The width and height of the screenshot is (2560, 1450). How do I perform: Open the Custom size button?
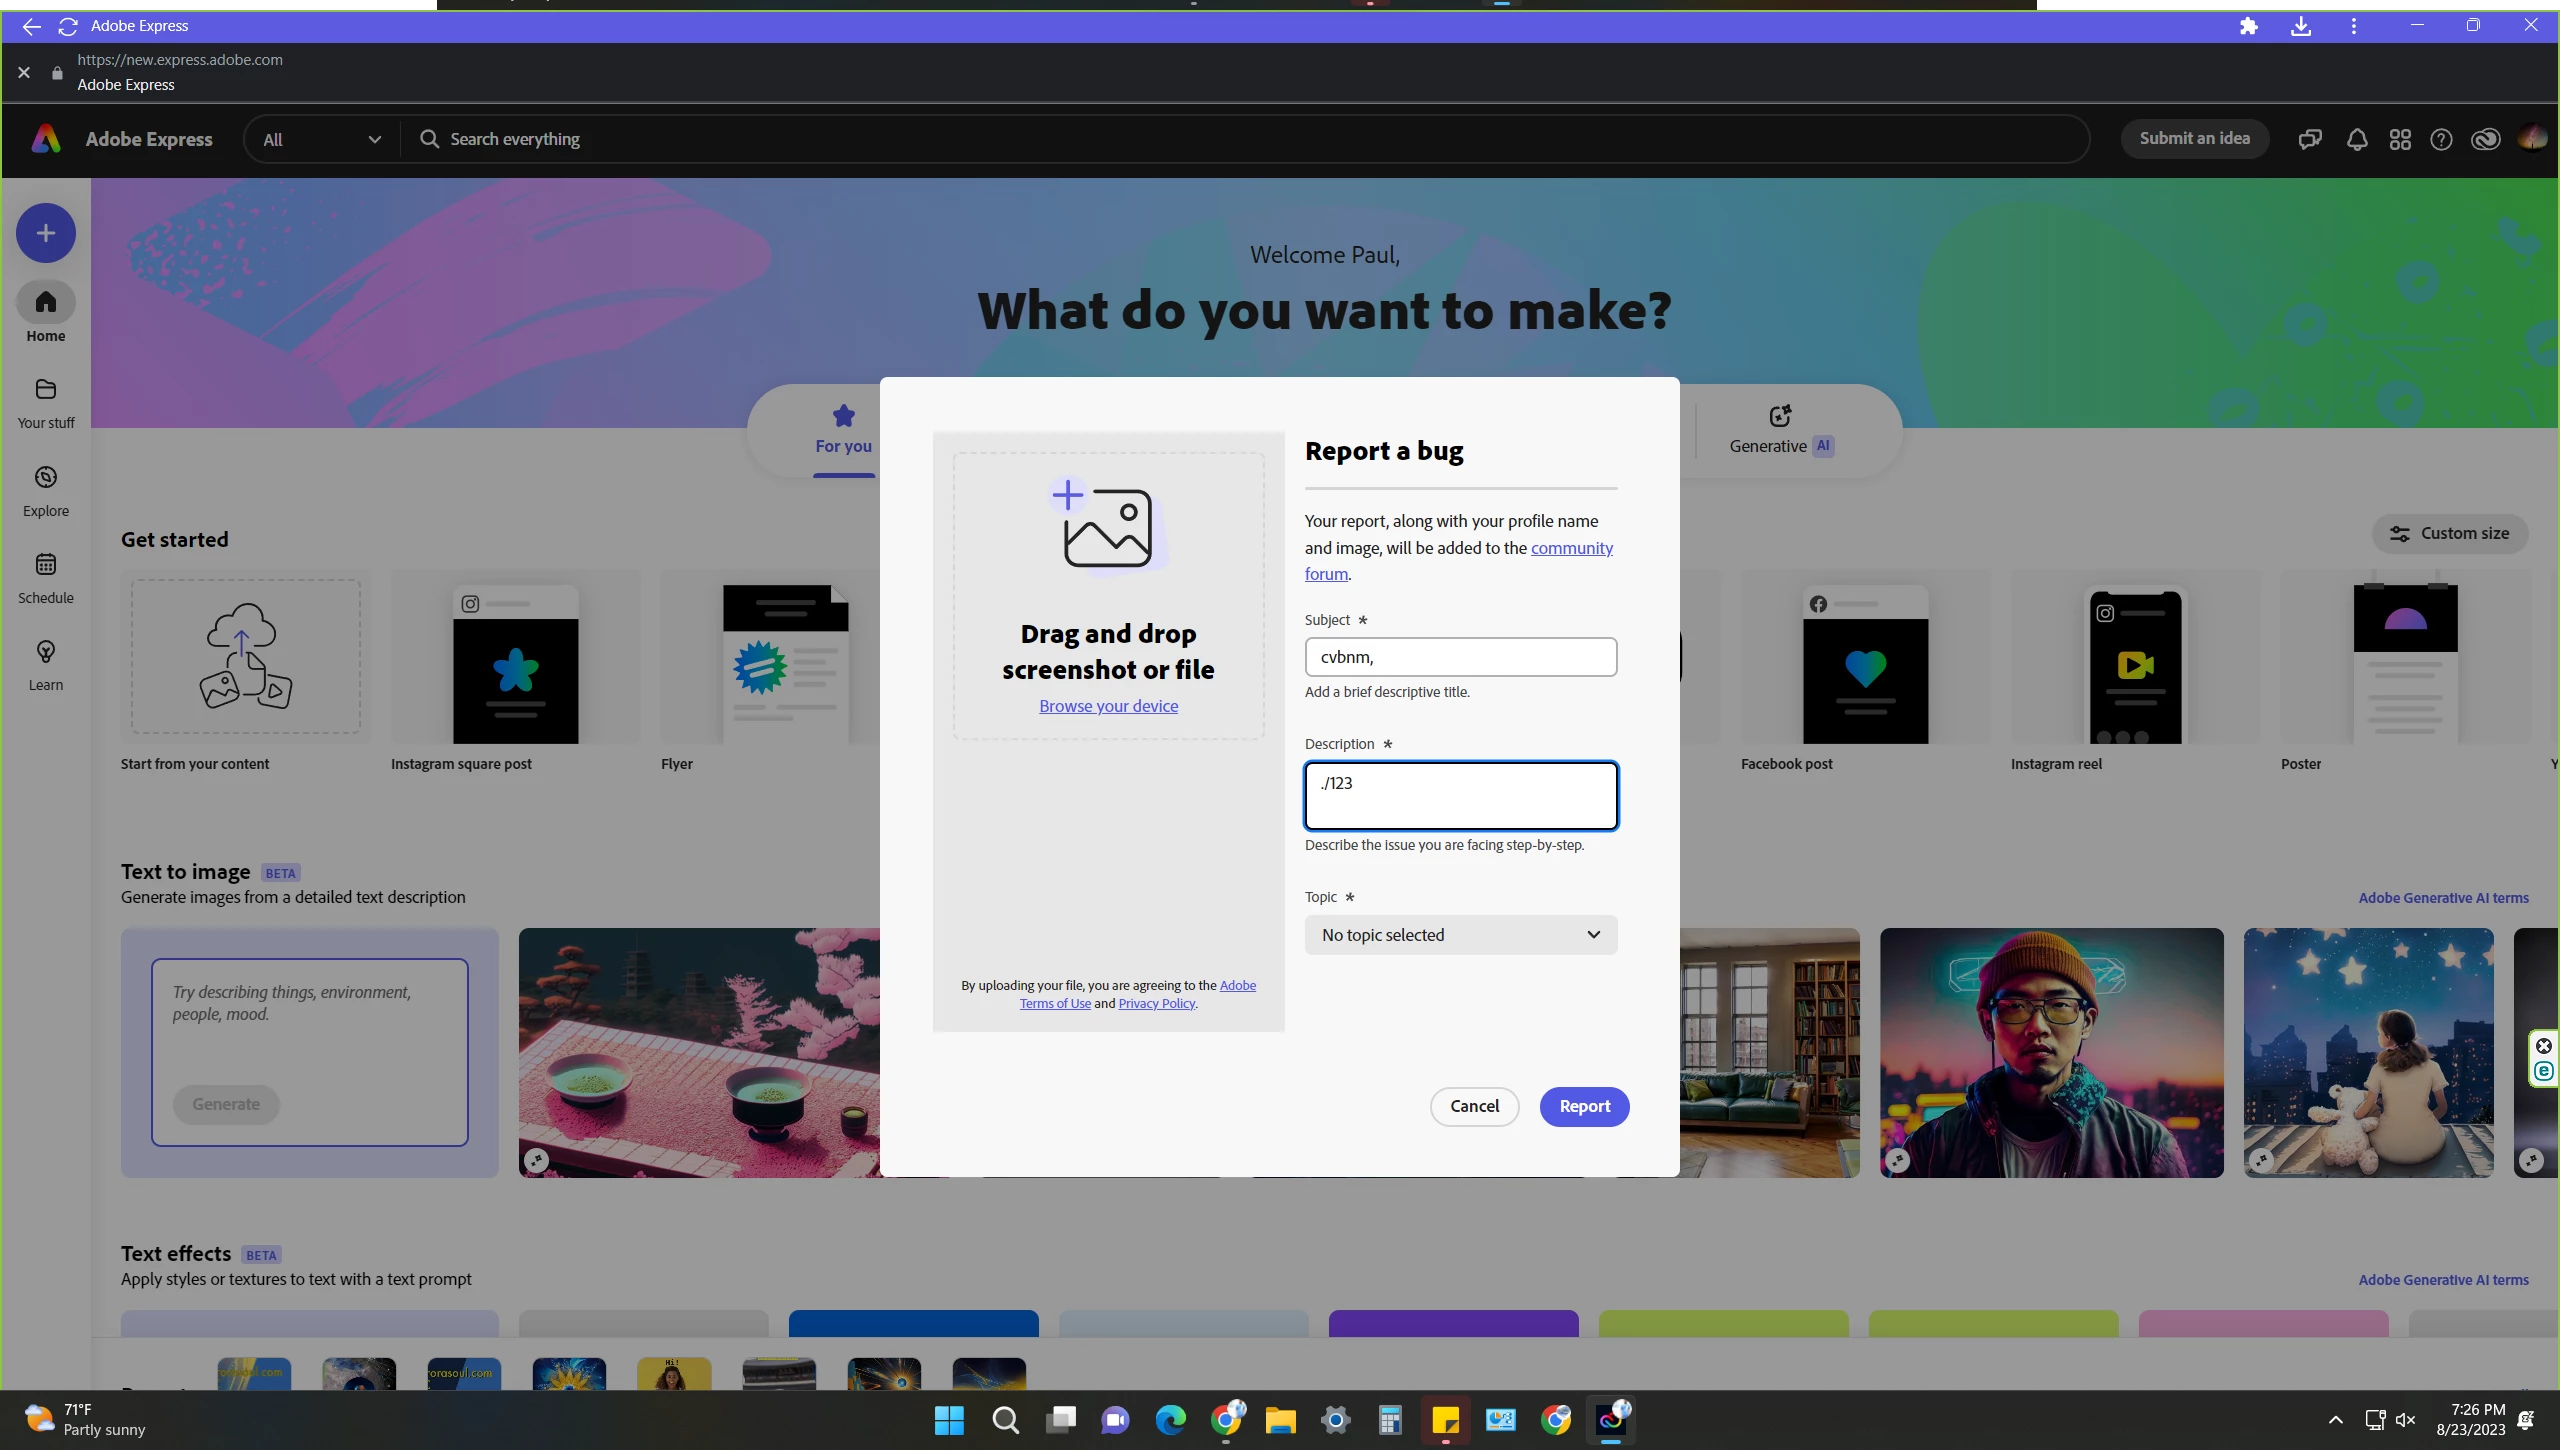(x=2449, y=533)
